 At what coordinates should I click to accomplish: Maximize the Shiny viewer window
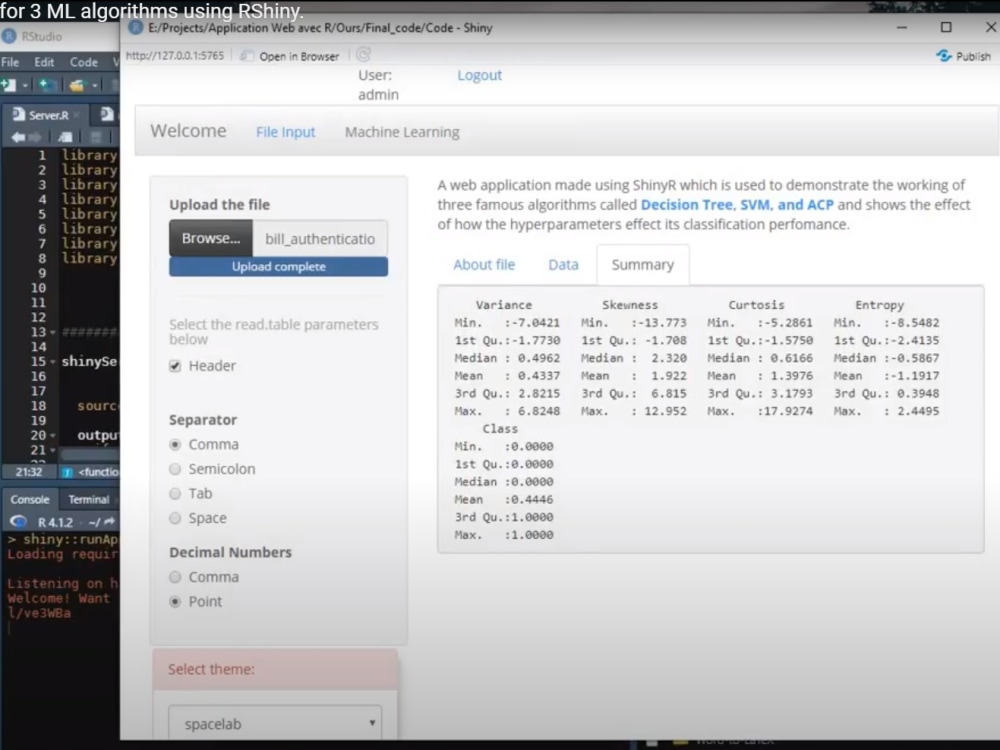946,27
